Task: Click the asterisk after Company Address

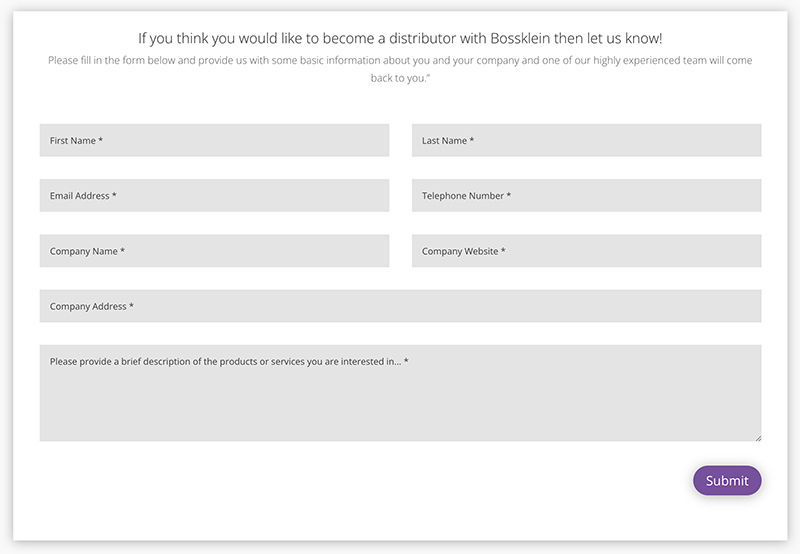Action: click(x=131, y=305)
